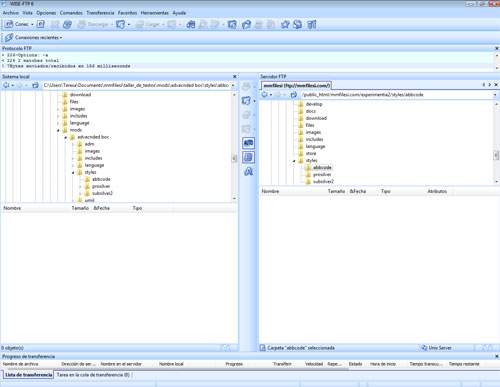Click Estado column in transfer list
500x387 pixels.
coord(355,364)
